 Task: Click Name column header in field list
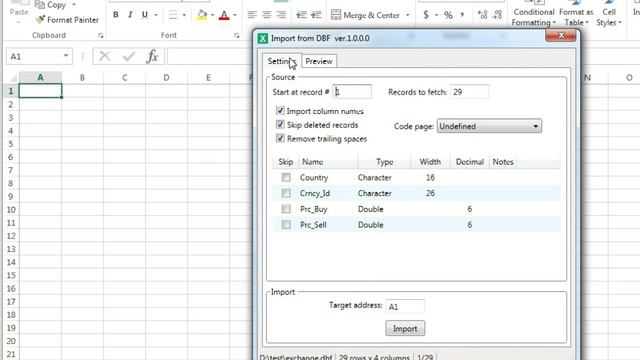coord(329,162)
